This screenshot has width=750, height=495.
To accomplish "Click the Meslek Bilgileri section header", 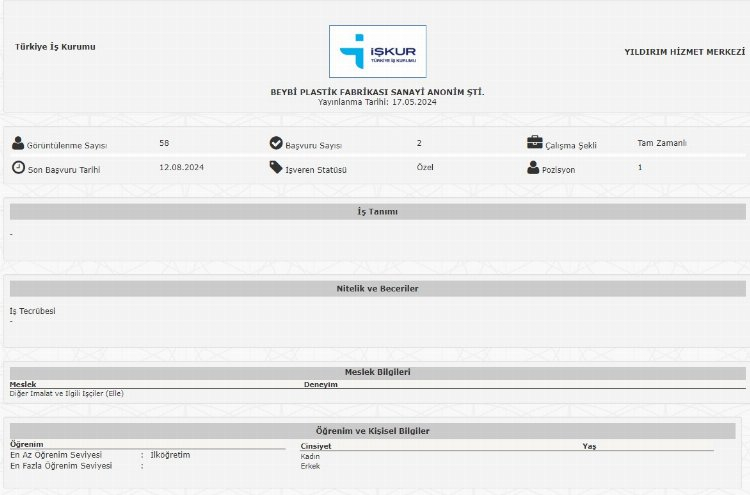I will click(x=377, y=372).
